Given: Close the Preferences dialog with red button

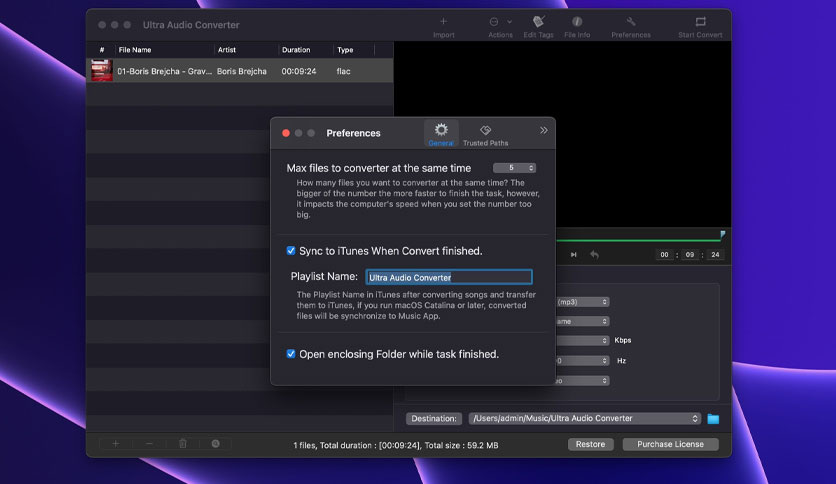Looking at the screenshot, I should pos(286,133).
